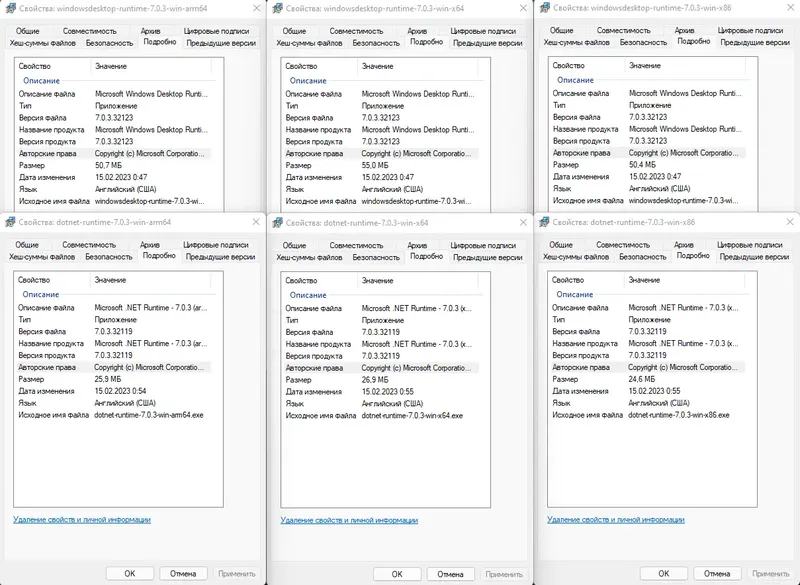Open Архив tab in dotnet-runtime win-arm64 window
This screenshot has width=800, height=585.
(x=149, y=245)
